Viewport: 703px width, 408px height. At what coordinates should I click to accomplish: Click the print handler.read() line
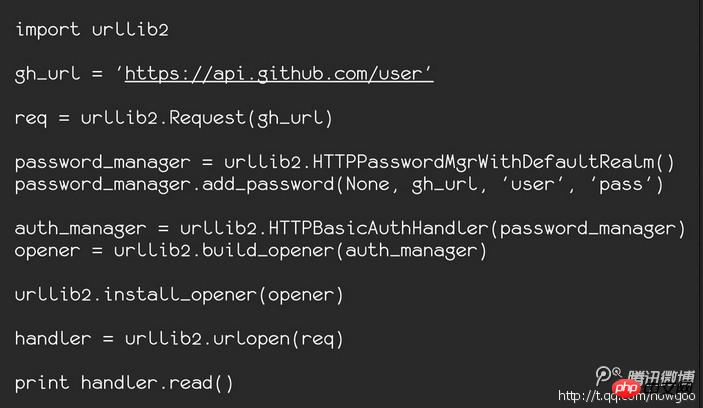tap(124, 383)
